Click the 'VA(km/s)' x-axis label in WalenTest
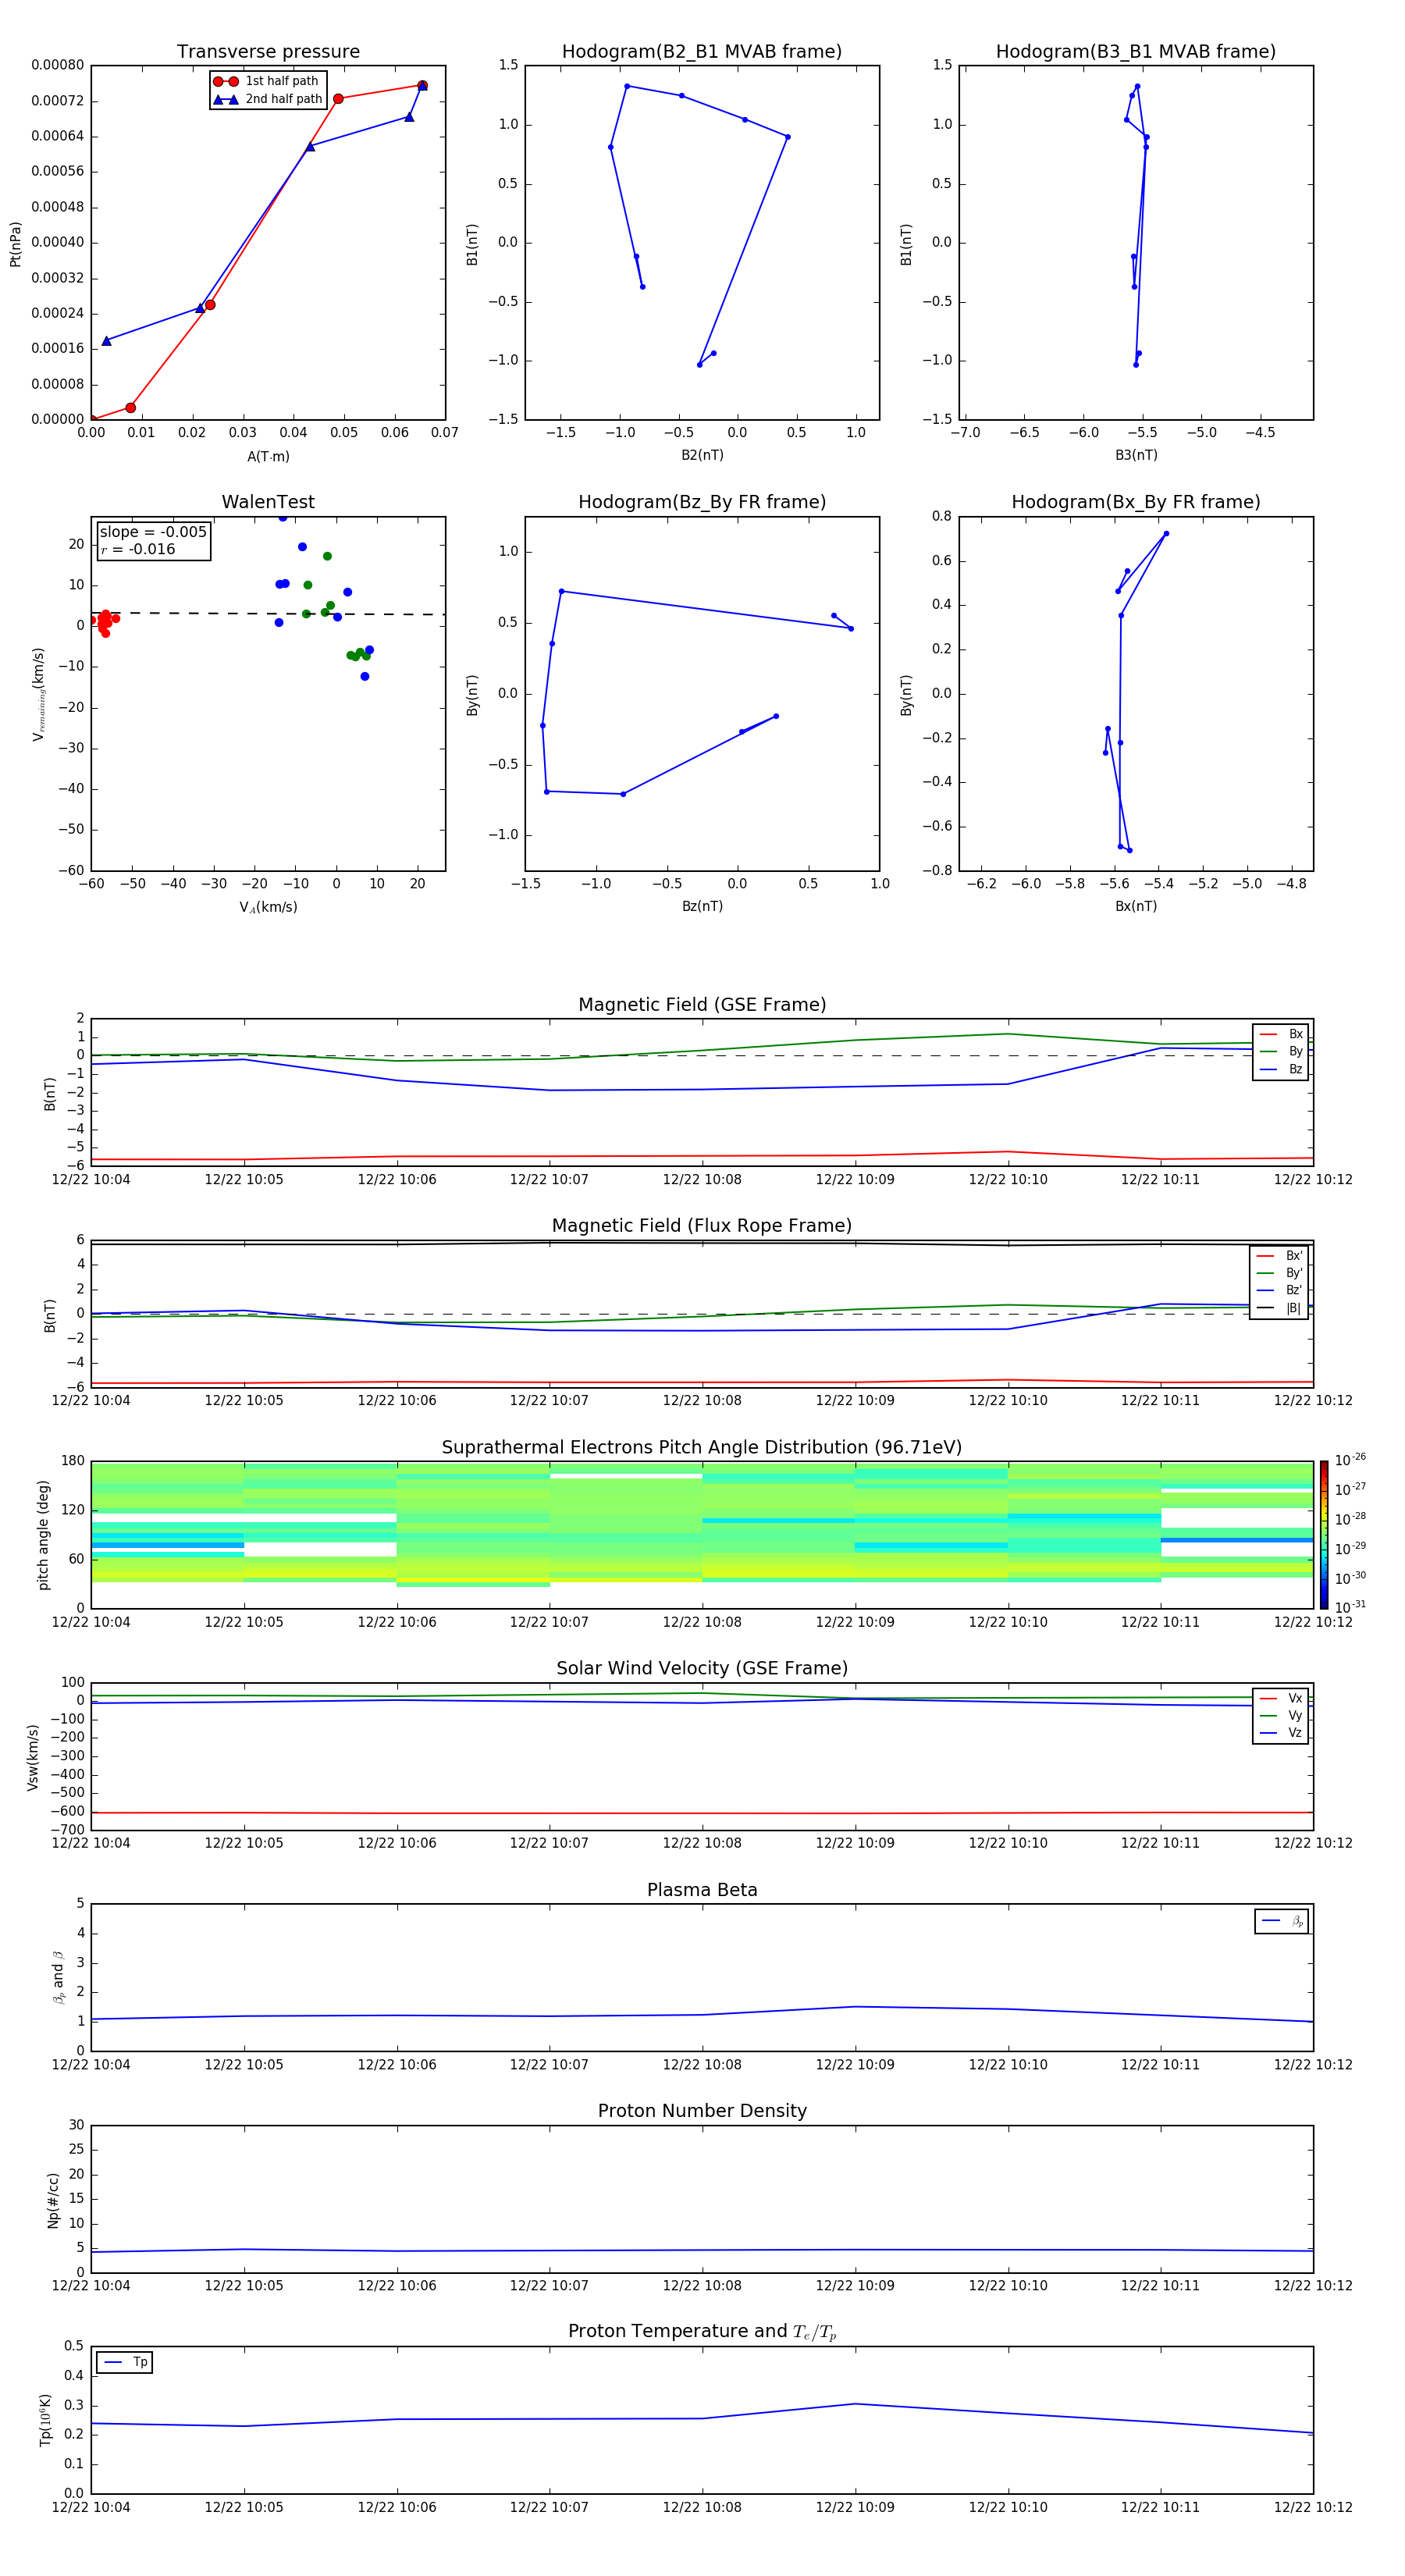1405x2576 pixels. tap(268, 908)
